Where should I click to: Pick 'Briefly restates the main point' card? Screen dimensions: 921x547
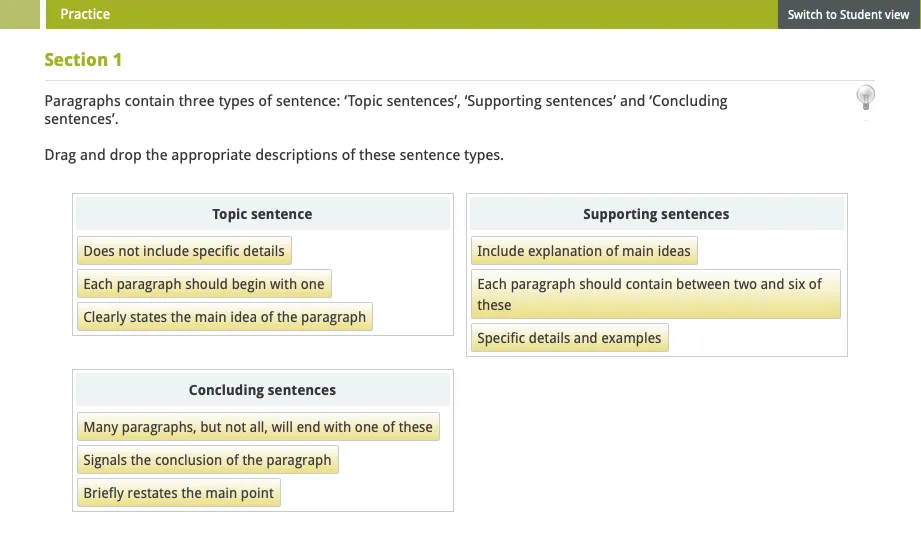pos(179,493)
